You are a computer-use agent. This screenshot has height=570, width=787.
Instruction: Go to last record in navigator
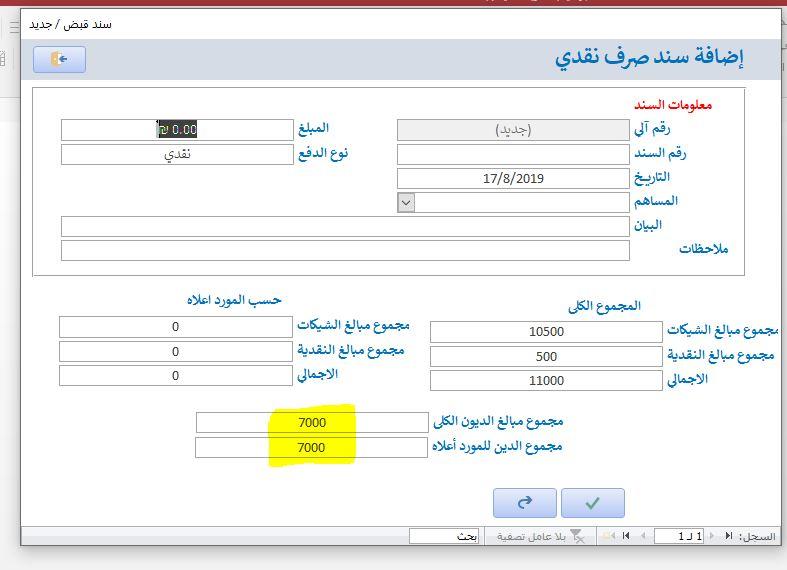click(x=626, y=537)
